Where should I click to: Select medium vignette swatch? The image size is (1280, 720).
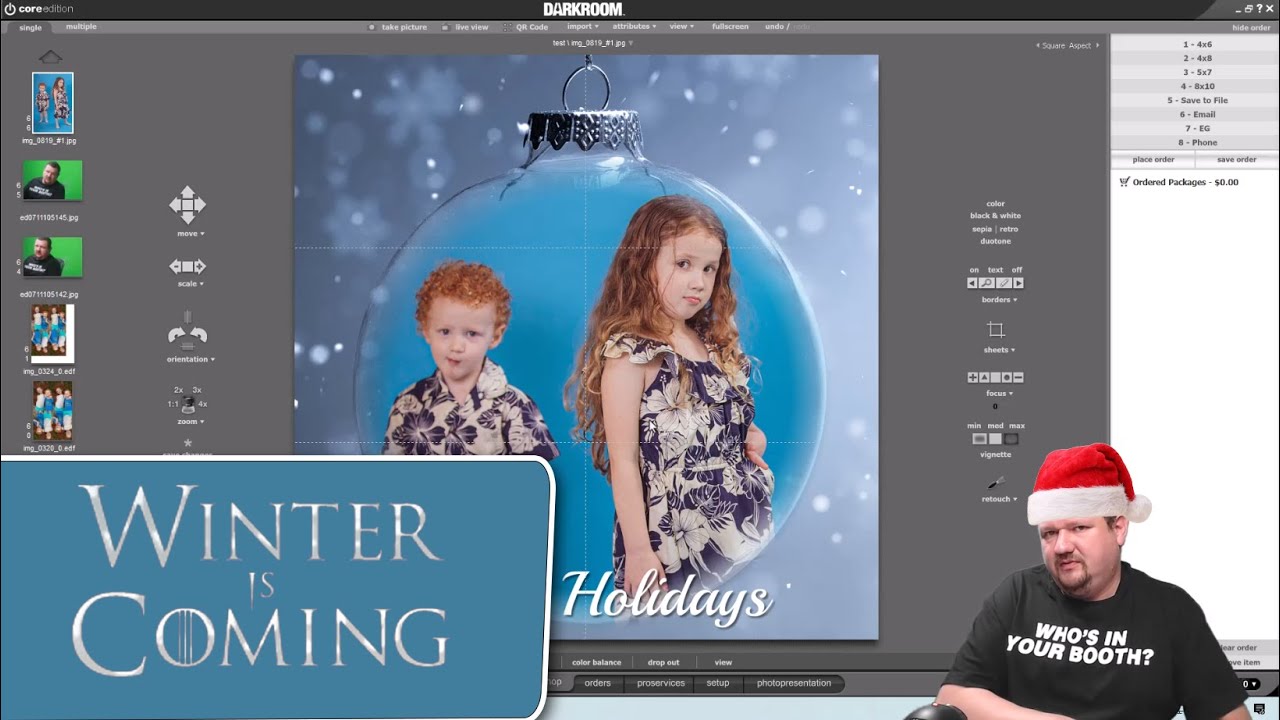click(995, 439)
